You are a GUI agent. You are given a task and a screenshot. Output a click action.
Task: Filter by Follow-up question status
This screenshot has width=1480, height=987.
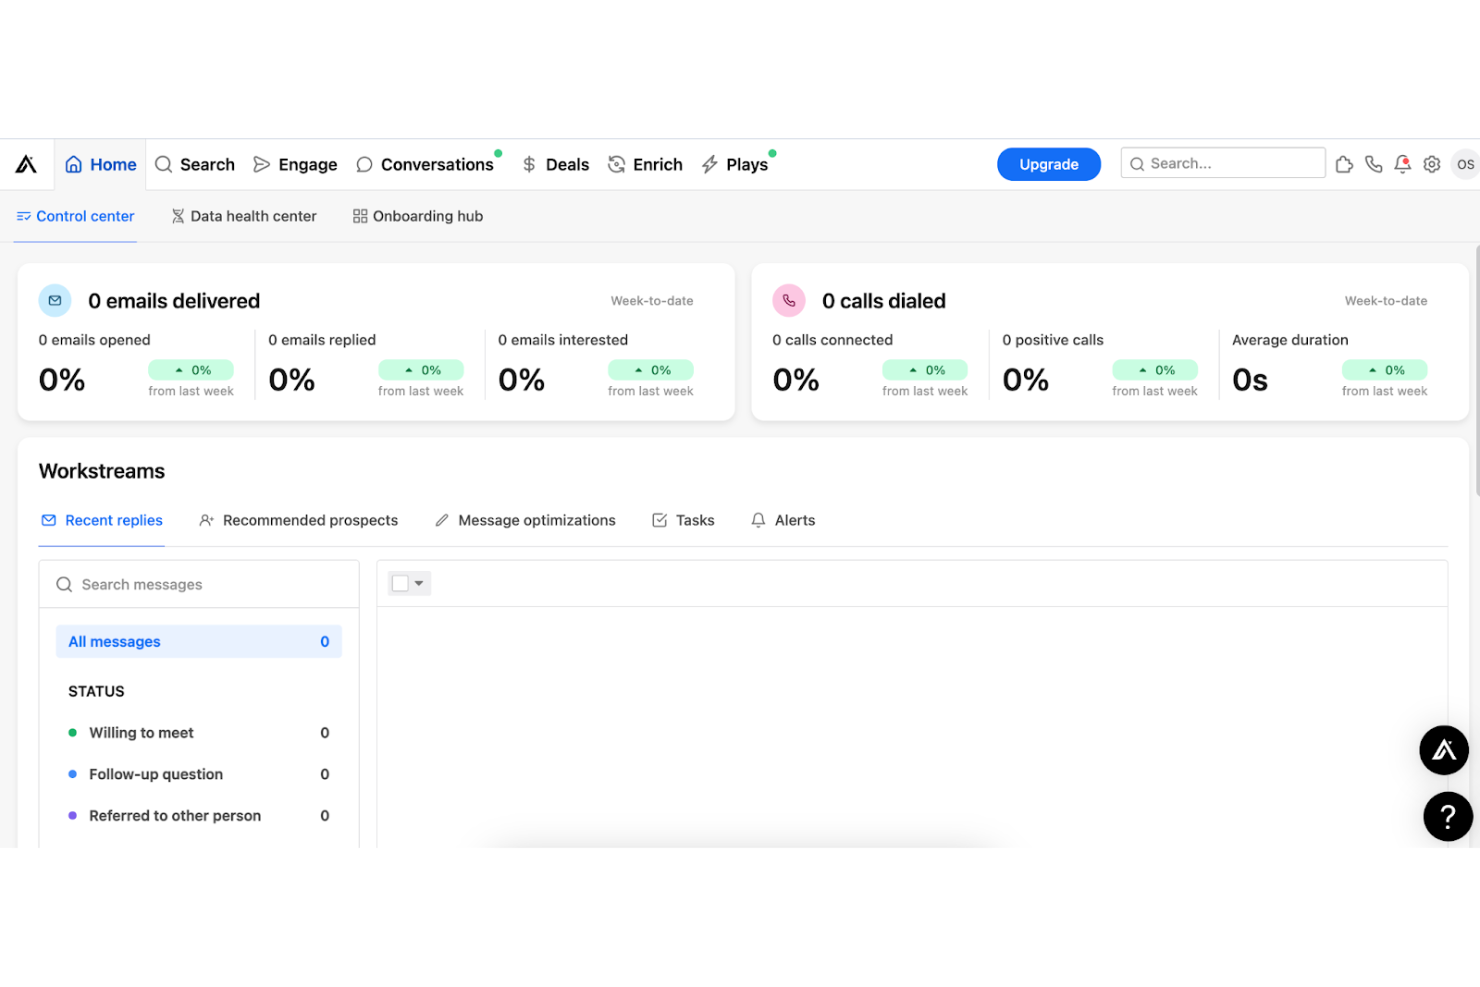(x=199, y=774)
